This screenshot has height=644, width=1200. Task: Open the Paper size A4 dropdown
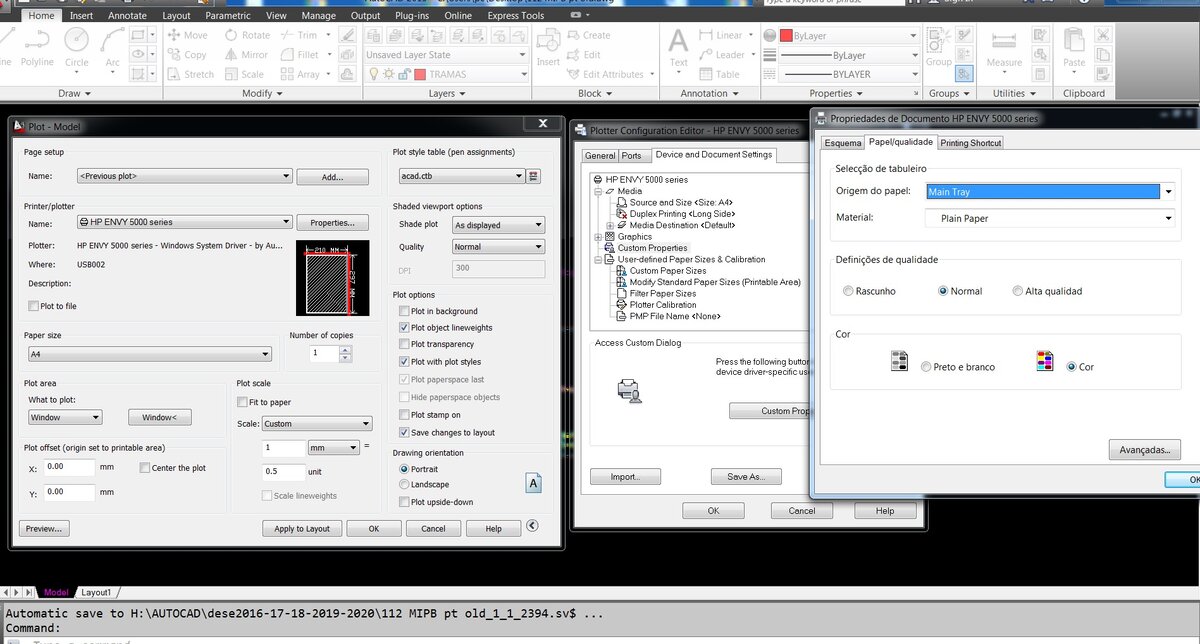[150, 354]
